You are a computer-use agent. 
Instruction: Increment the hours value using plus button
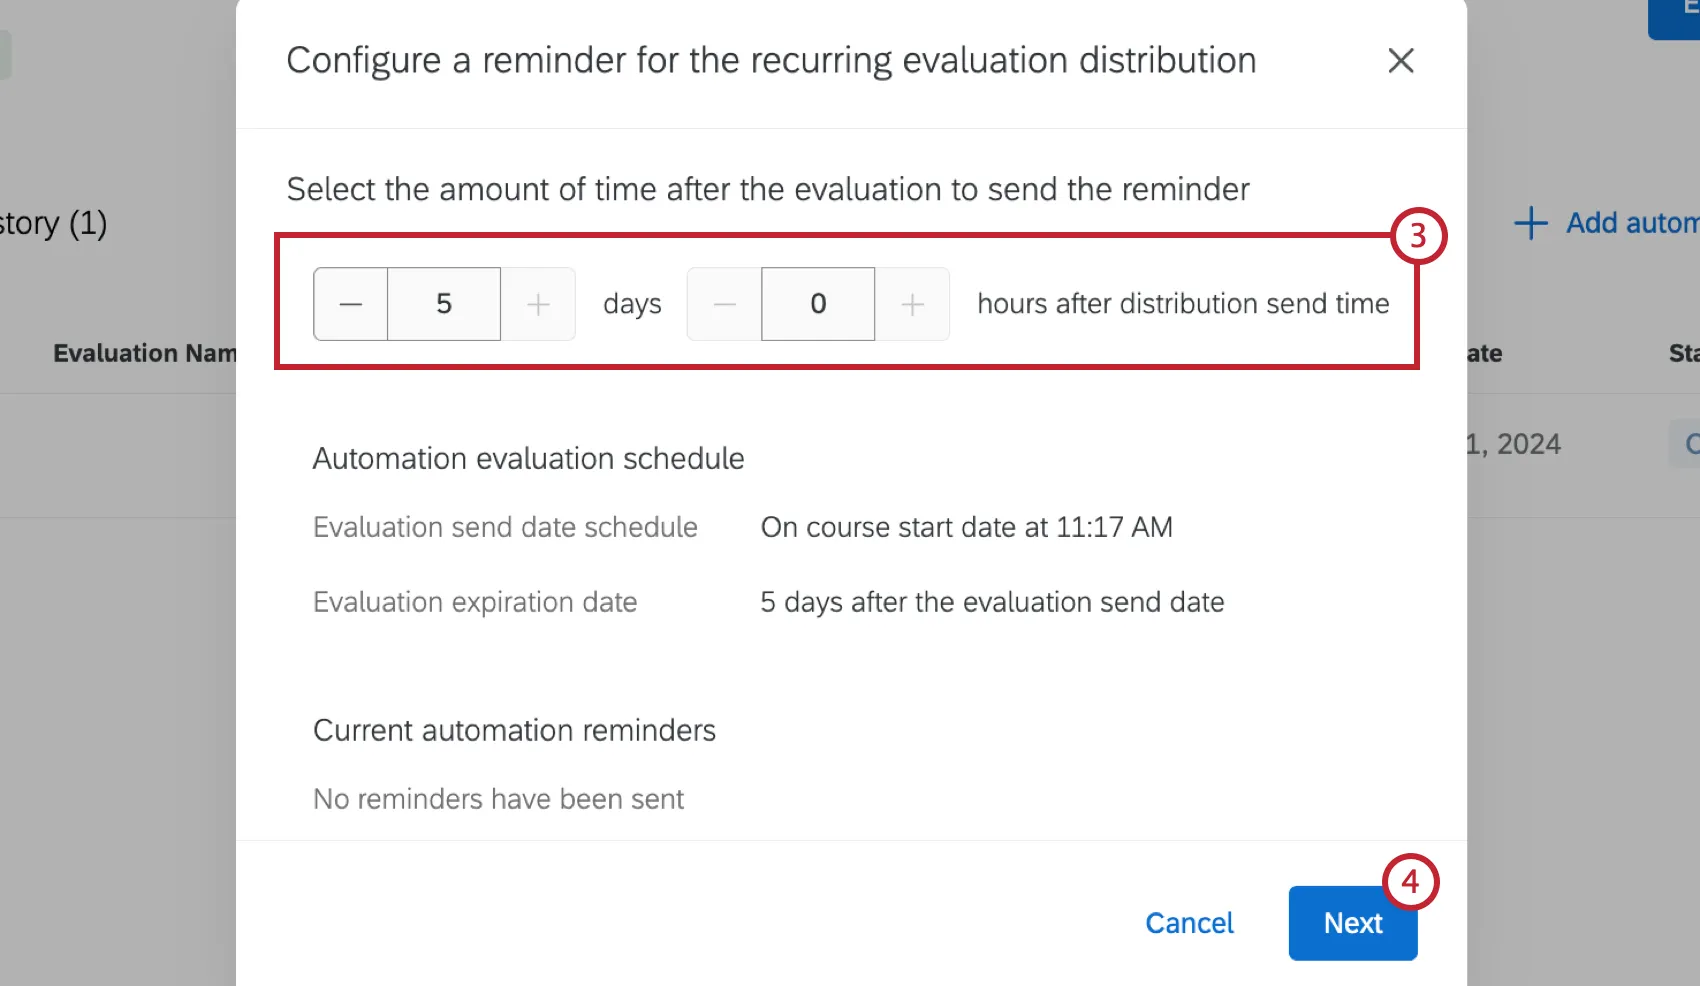(911, 304)
